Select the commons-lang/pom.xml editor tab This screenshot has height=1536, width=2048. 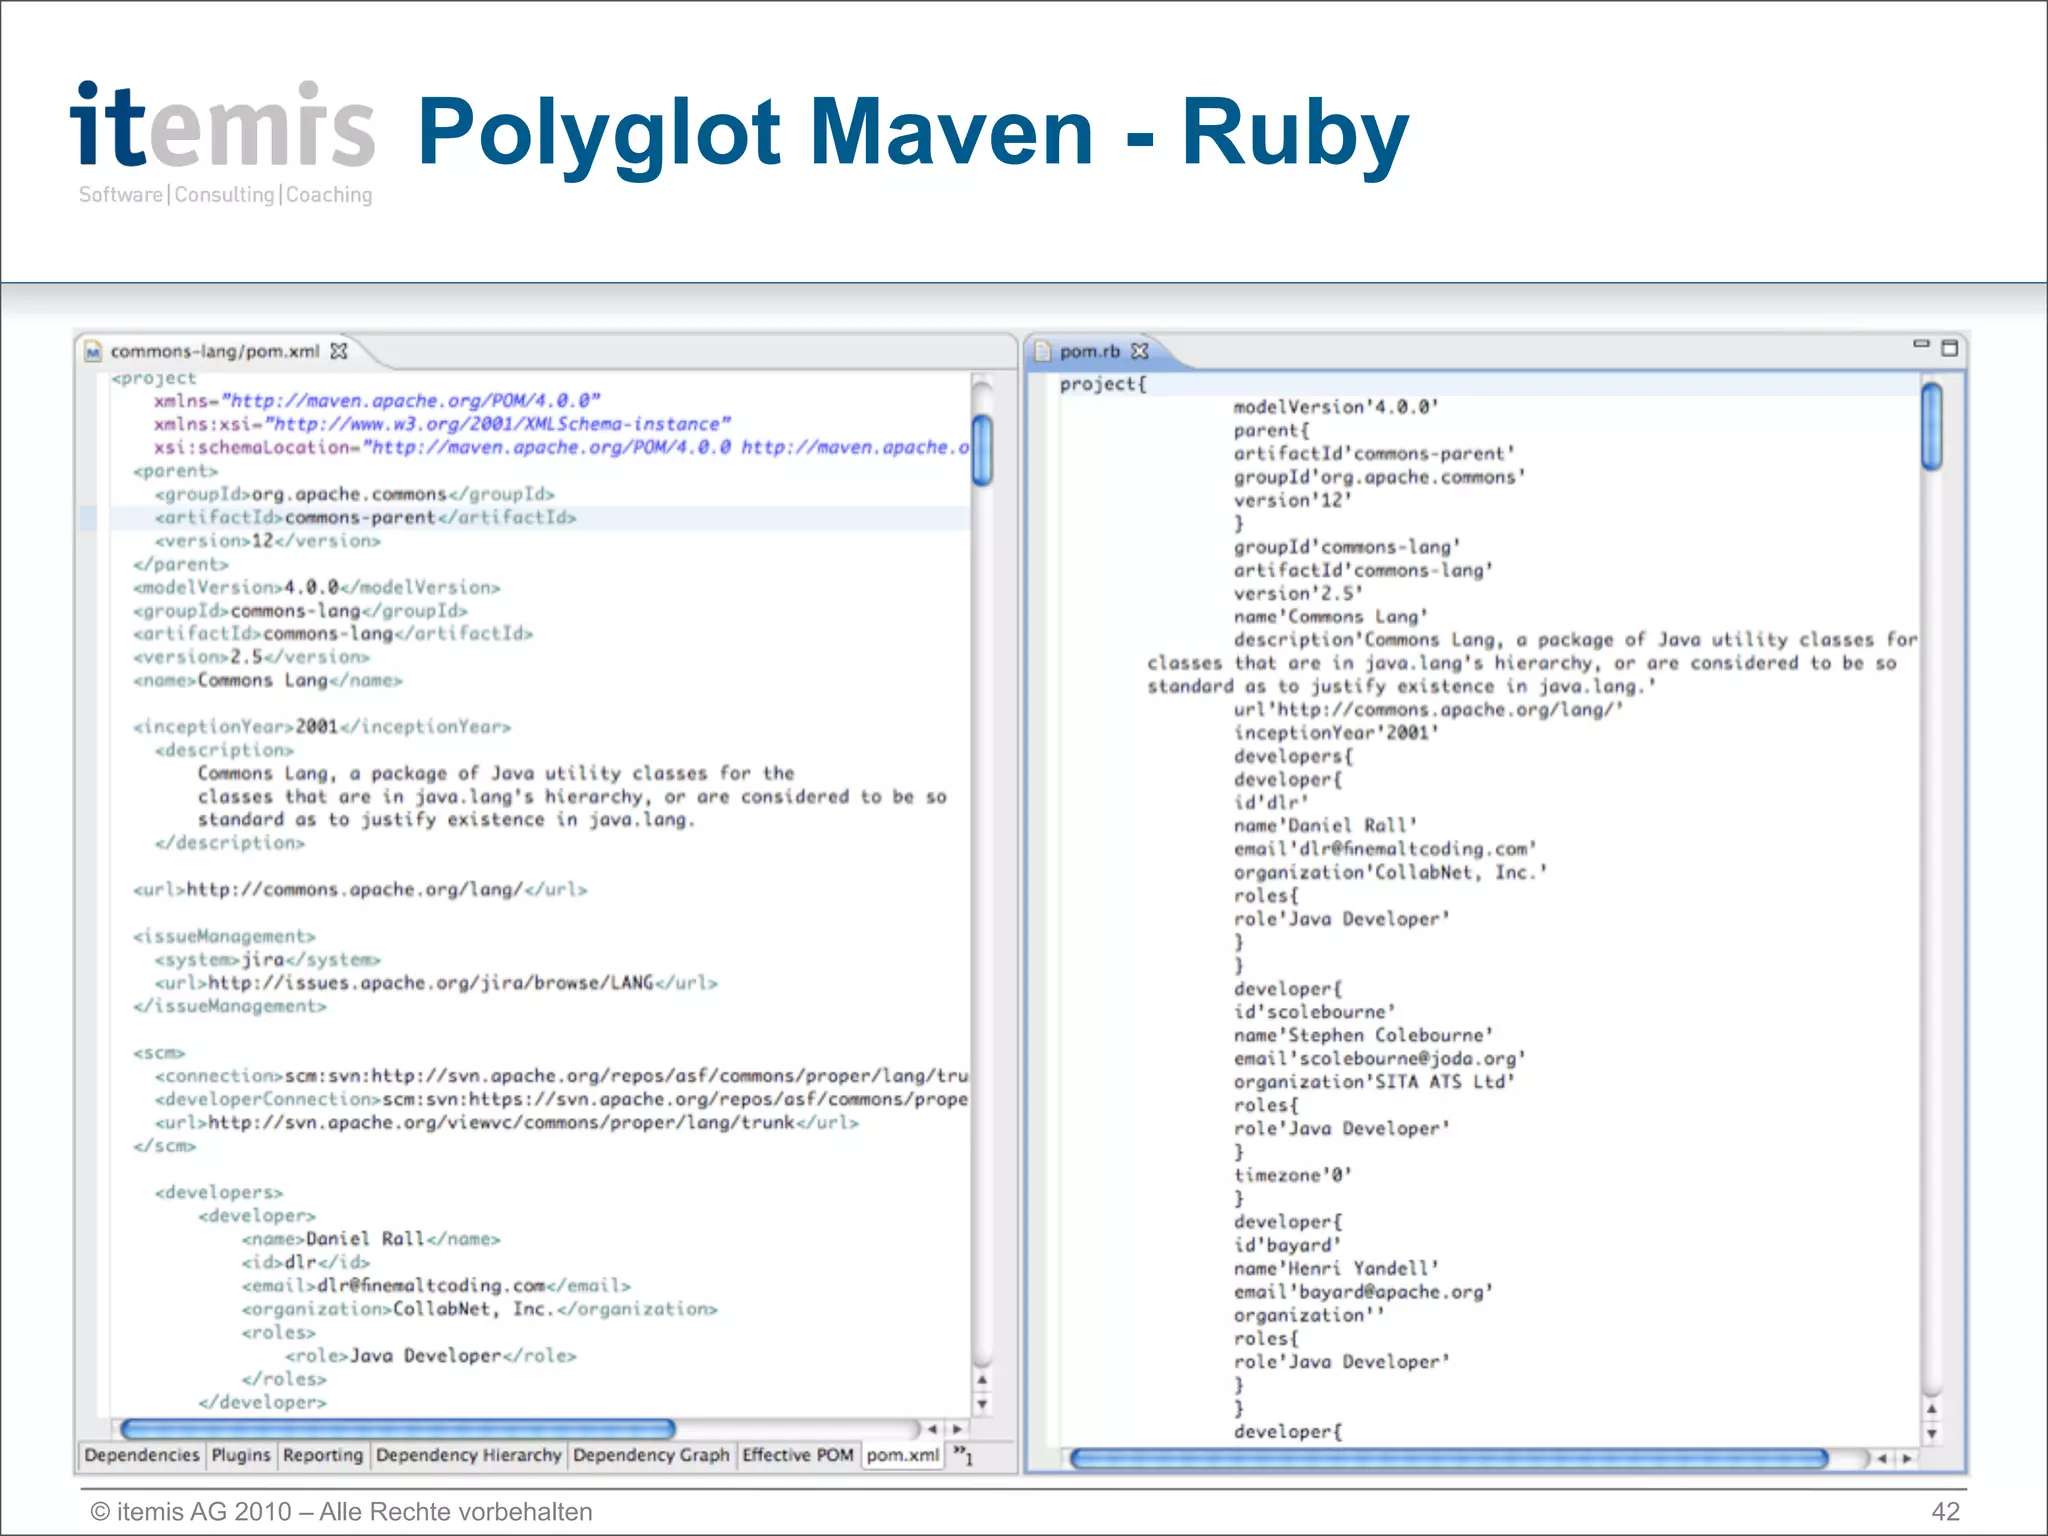pos(215,351)
